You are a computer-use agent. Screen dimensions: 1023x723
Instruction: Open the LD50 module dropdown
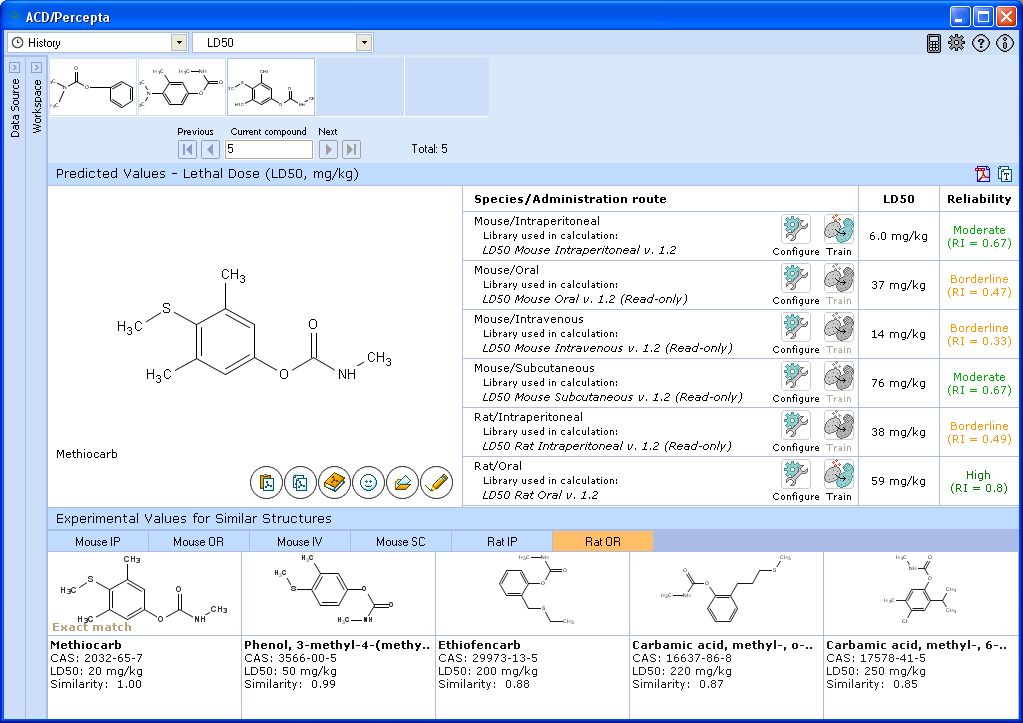(x=364, y=43)
